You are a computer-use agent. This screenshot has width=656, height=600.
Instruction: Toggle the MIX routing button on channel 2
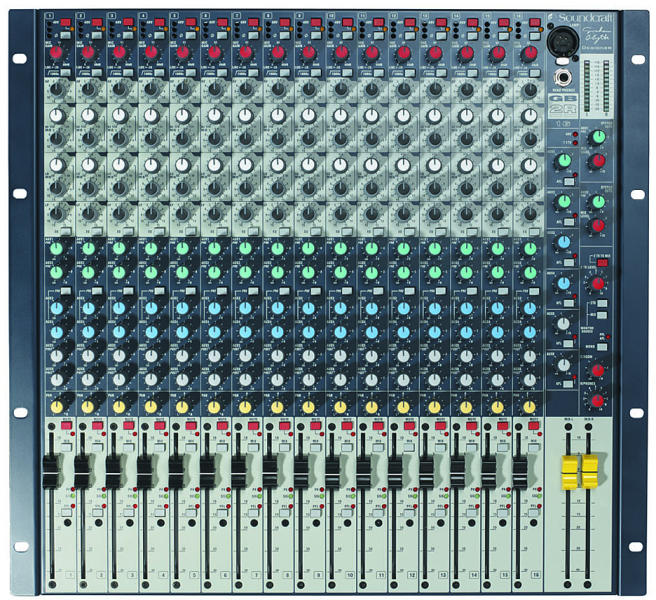(x=97, y=447)
